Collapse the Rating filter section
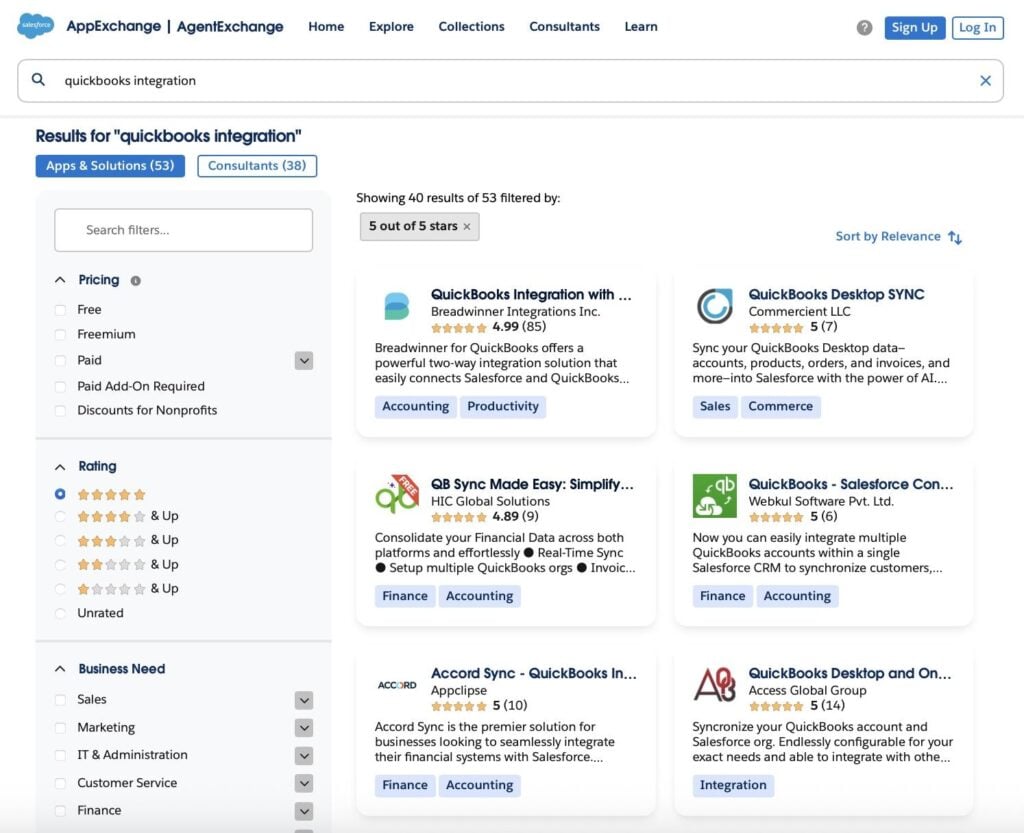Screen dimensions: 1024x833 tap(60, 467)
